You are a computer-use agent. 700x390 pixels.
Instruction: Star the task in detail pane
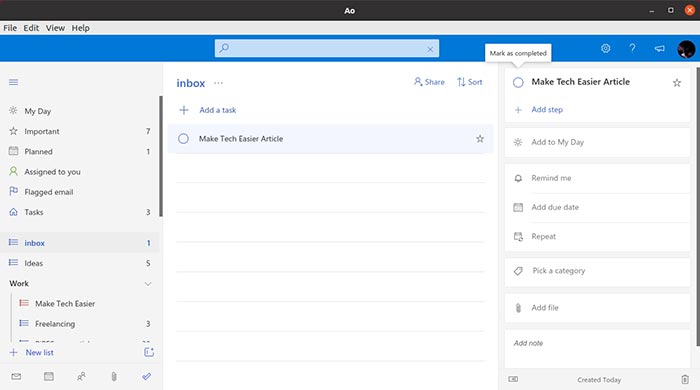[677, 83]
